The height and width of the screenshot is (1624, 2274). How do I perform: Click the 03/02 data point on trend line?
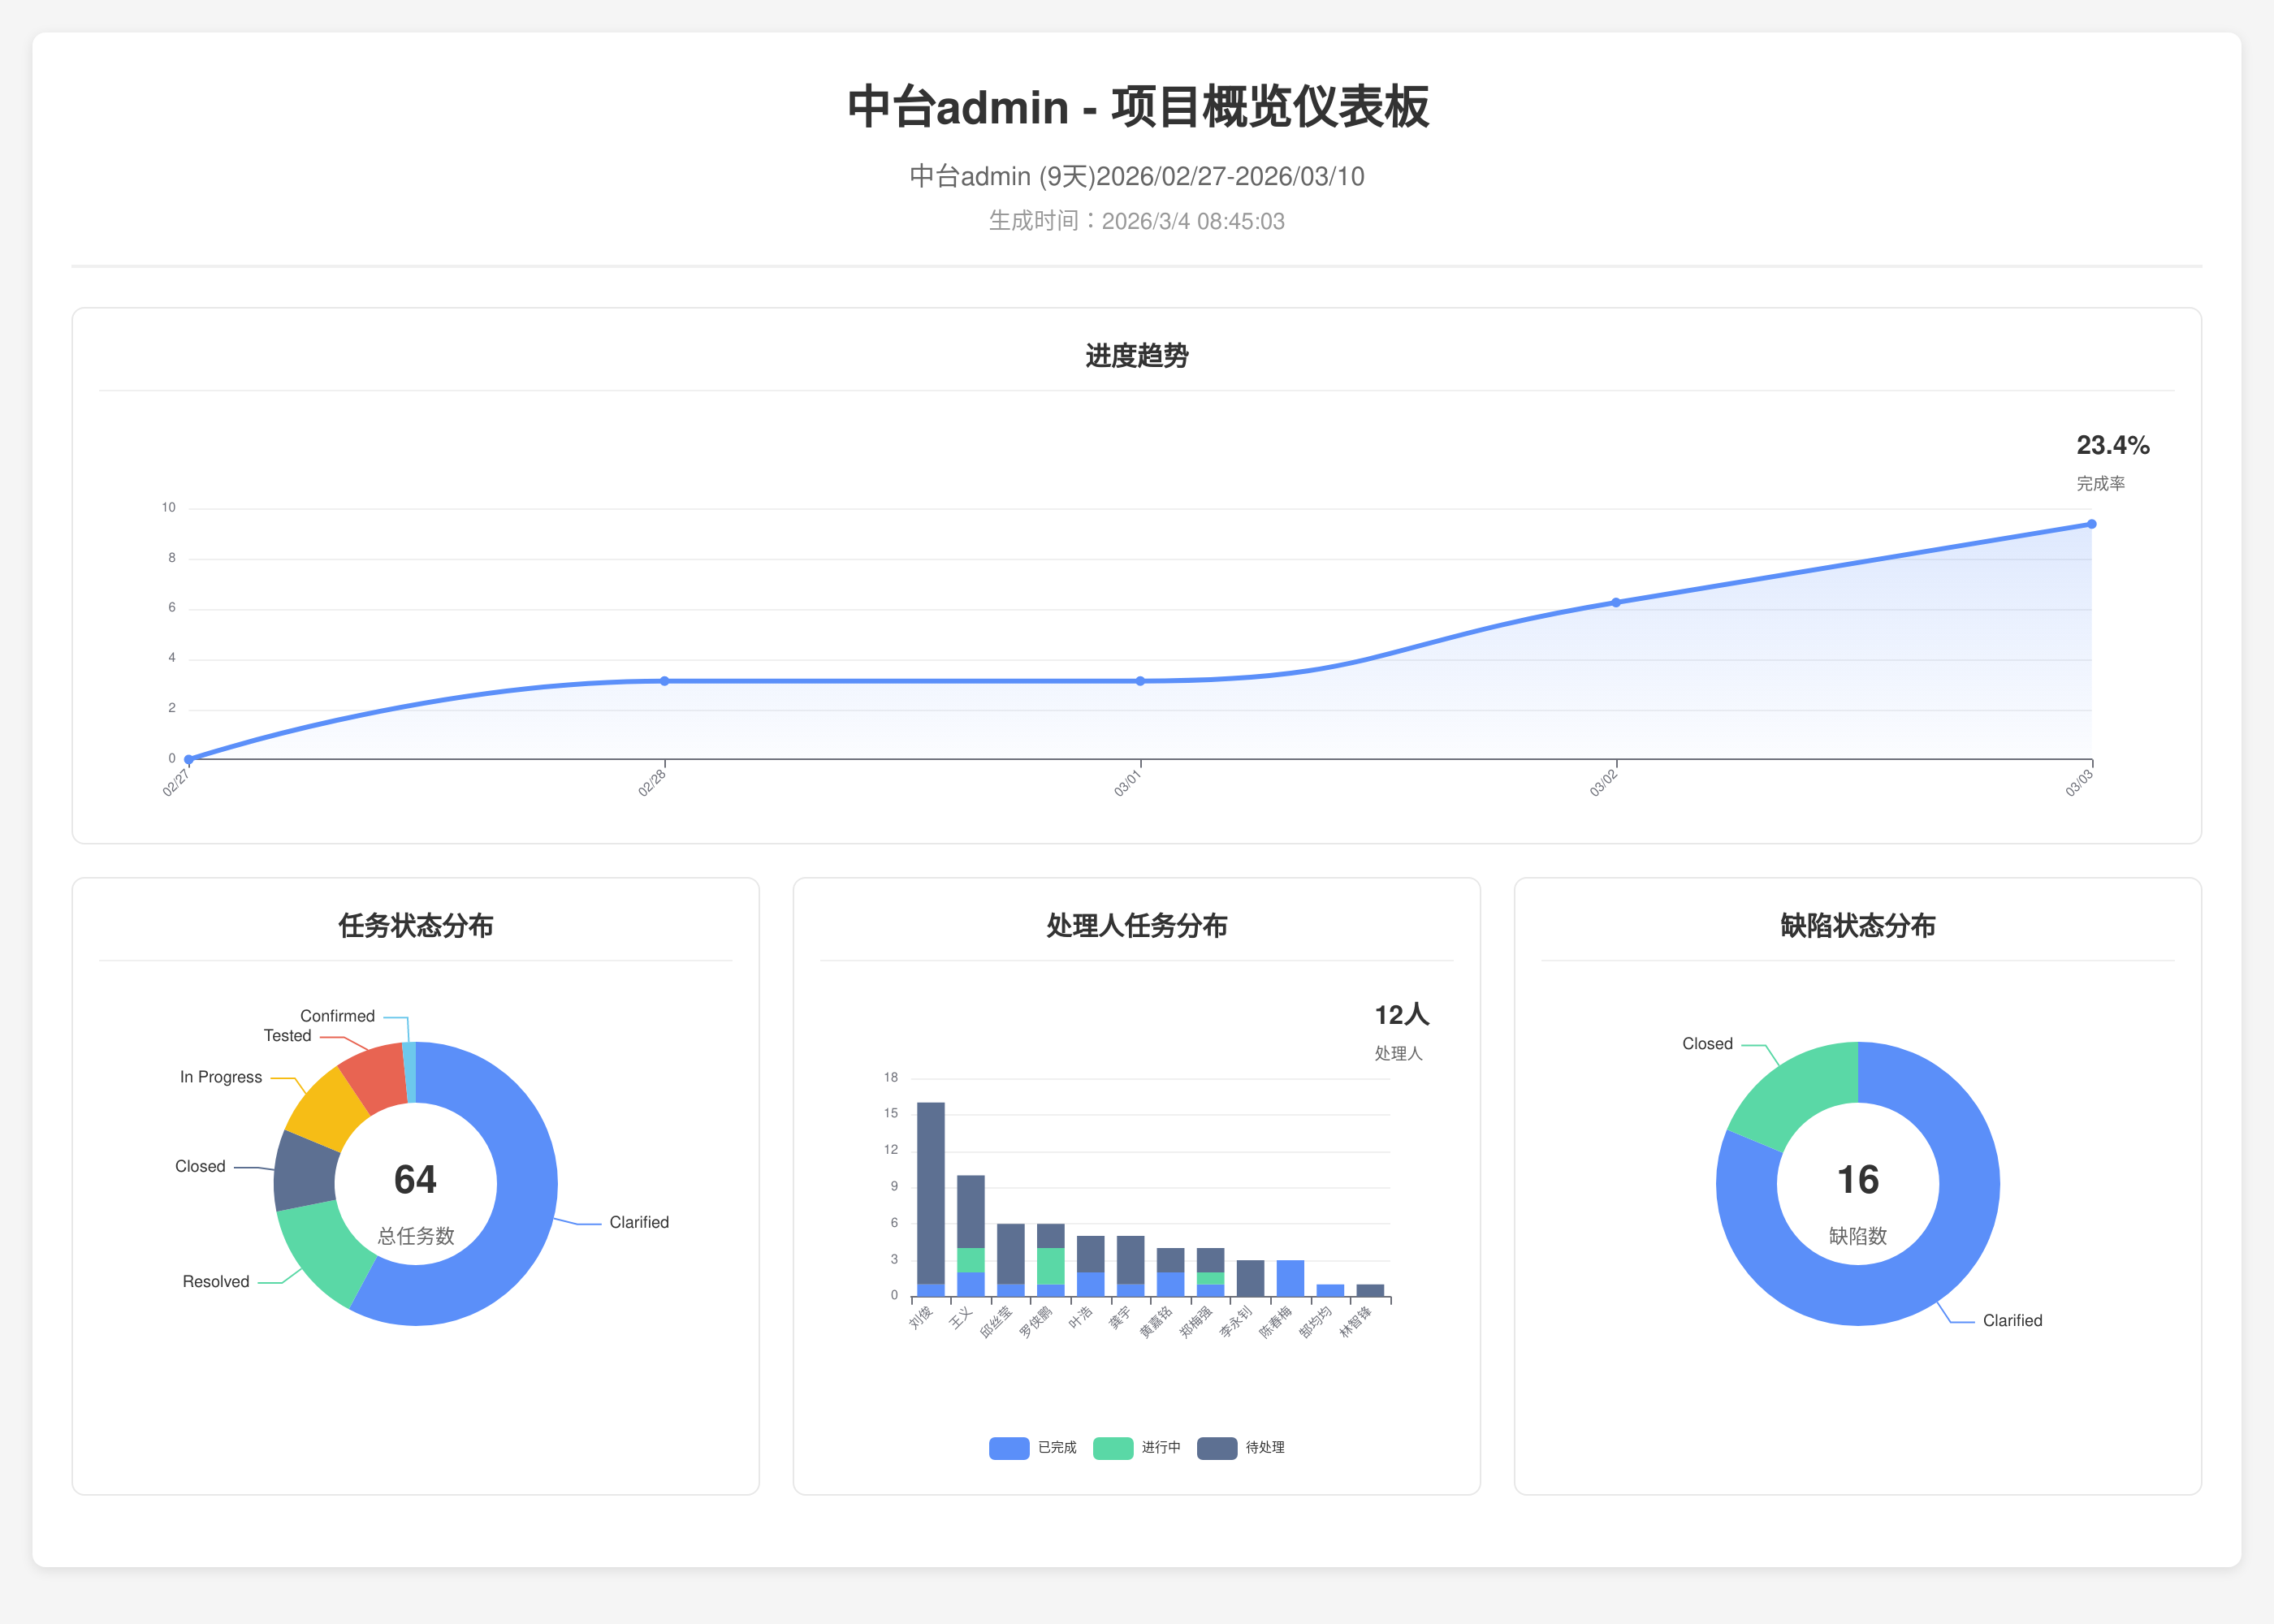pyautogui.click(x=1616, y=603)
